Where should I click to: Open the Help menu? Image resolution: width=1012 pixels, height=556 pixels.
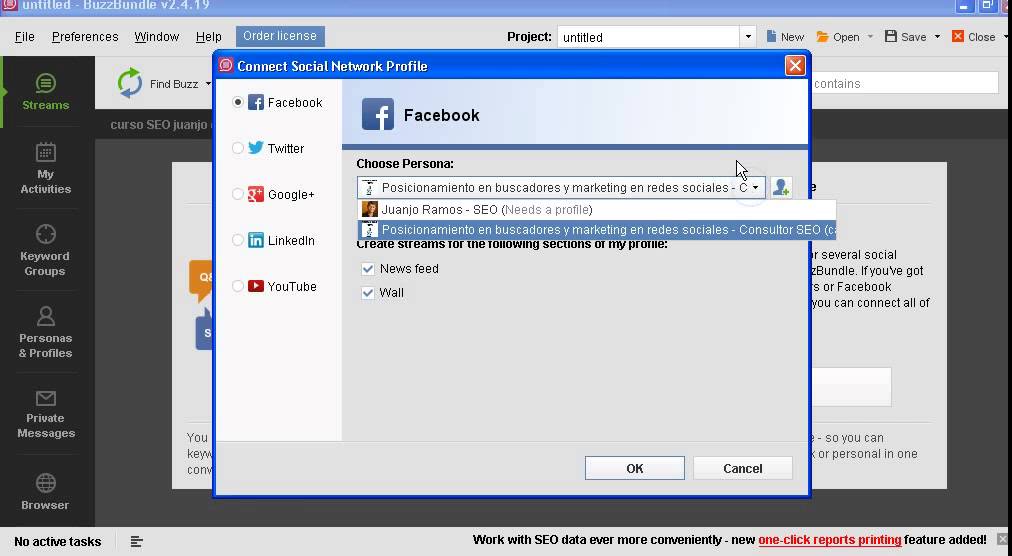(208, 37)
